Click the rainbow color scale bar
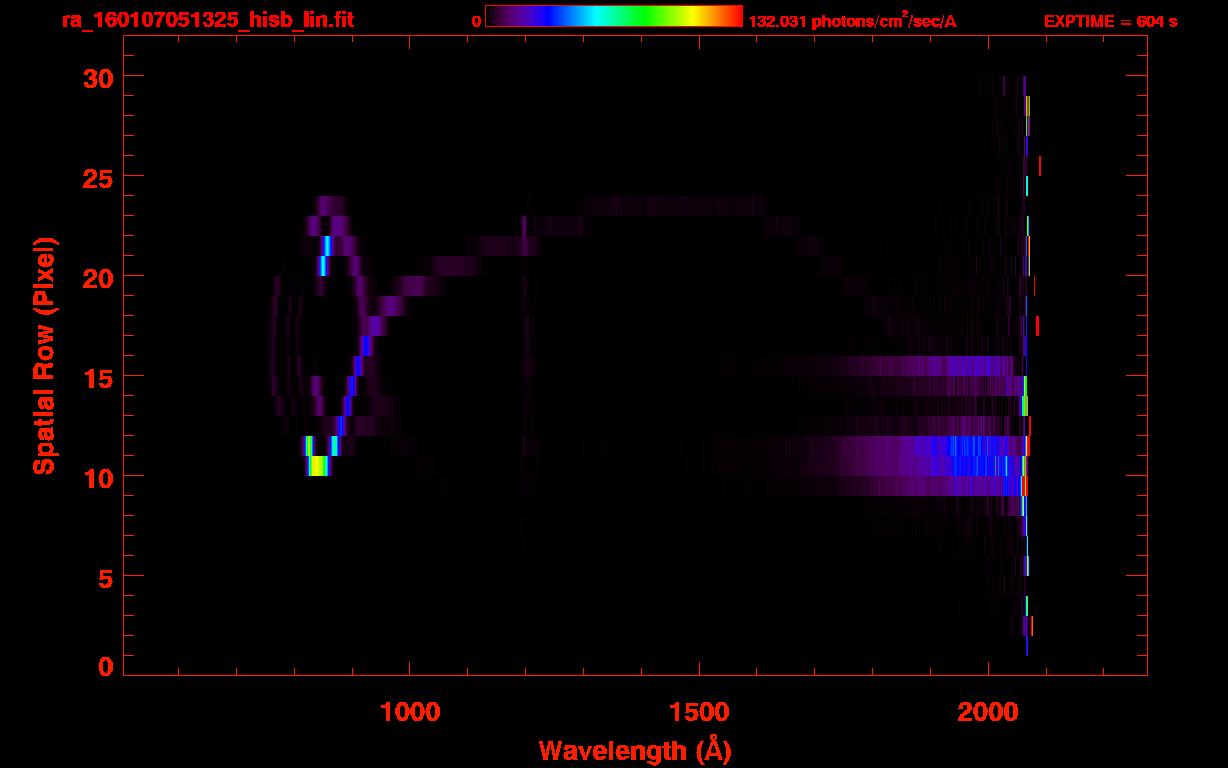The height and width of the screenshot is (768, 1228). [x=614, y=16]
